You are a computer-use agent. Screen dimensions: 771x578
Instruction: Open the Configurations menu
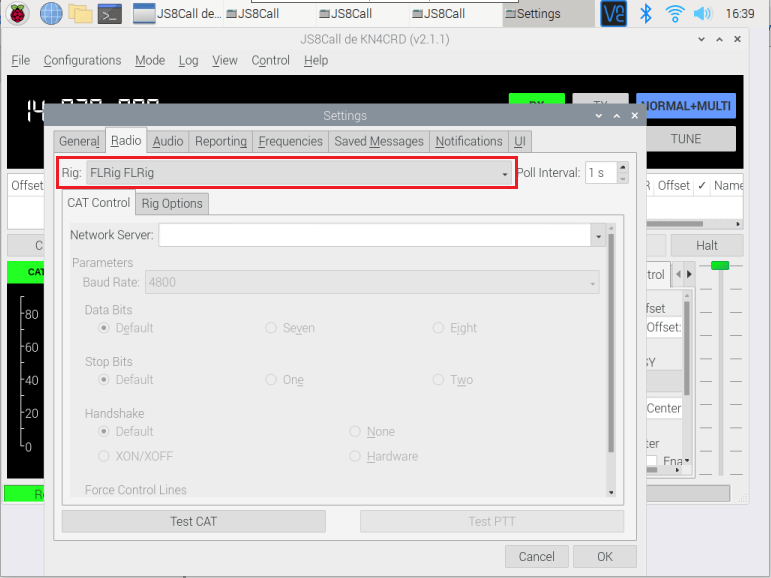click(82, 60)
